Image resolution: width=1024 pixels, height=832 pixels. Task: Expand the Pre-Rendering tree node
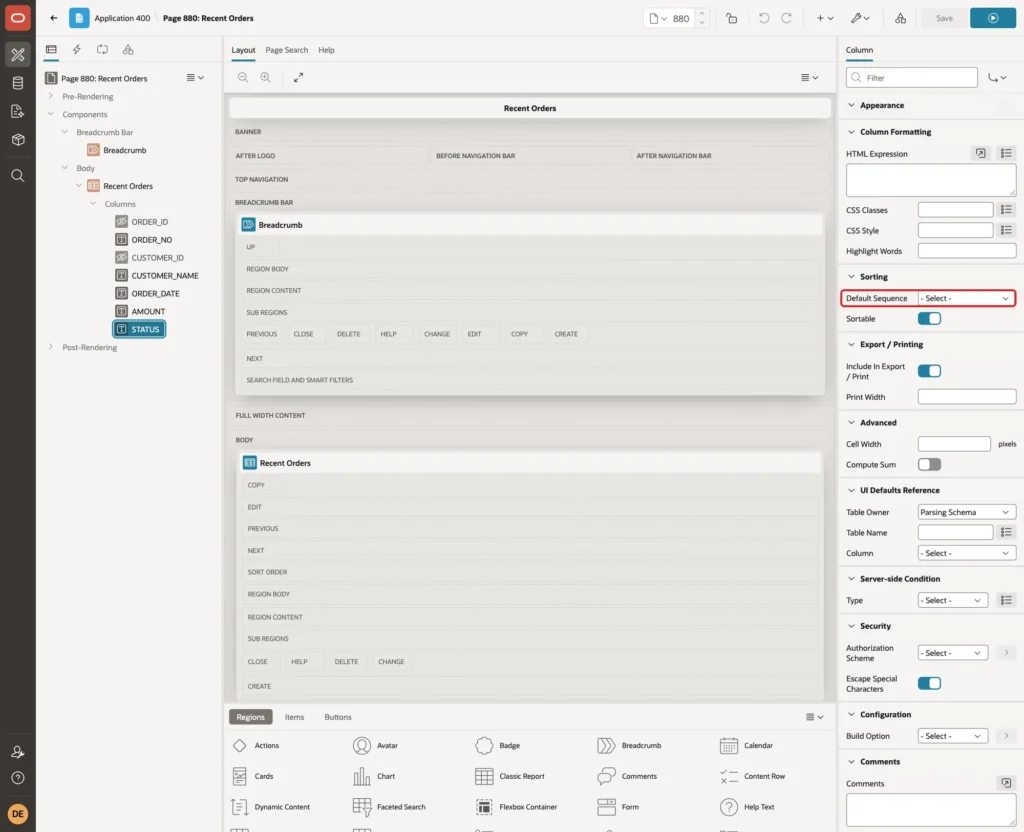51,96
